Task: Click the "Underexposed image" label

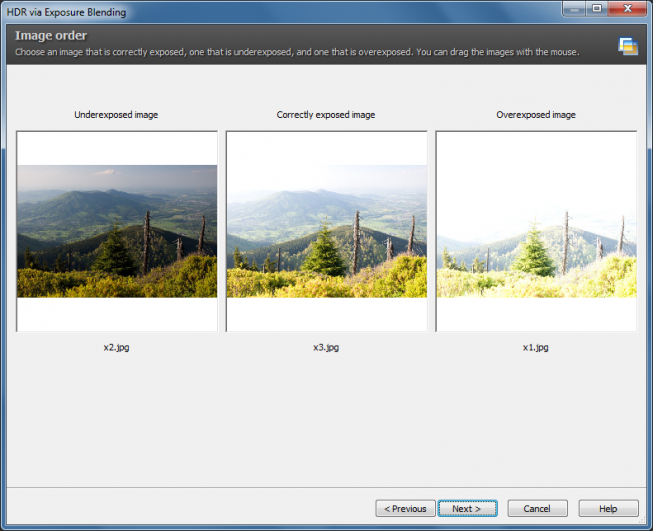Action: (116, 115)
